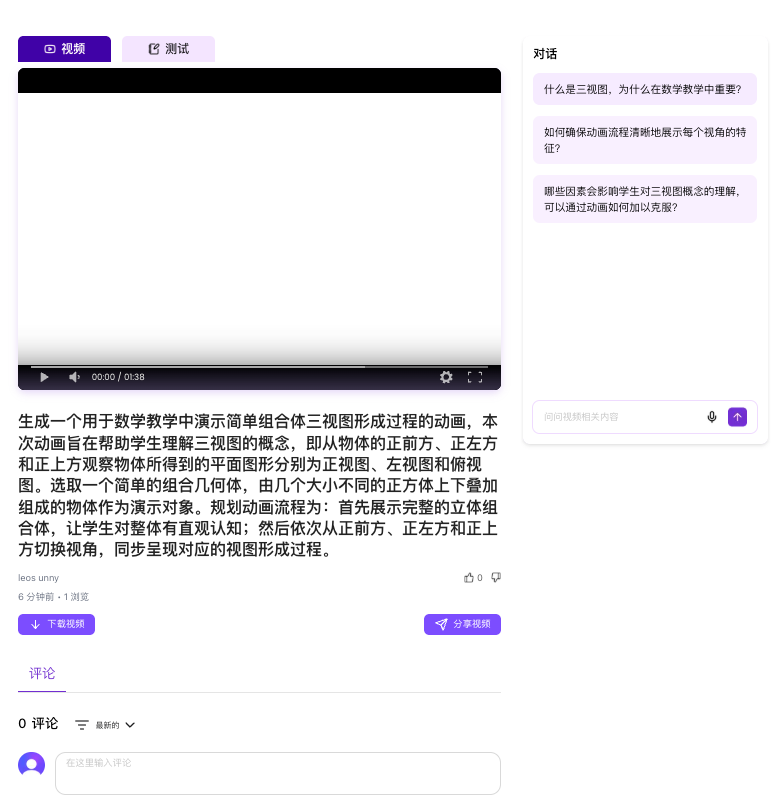This screenshot has width=781, height=808.
Task: Dislike the video with thumbs down
Action: coord(496,578)
